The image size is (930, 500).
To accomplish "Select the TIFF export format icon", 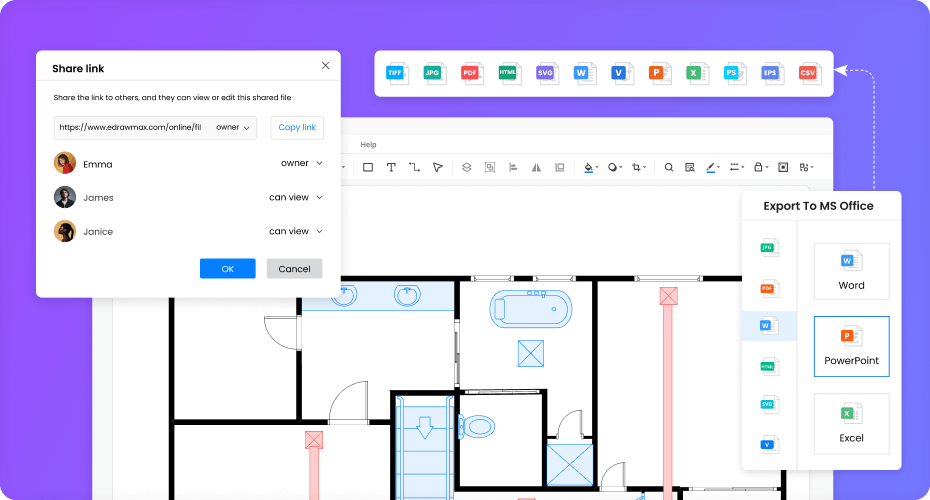I will (x=397, y=74).
